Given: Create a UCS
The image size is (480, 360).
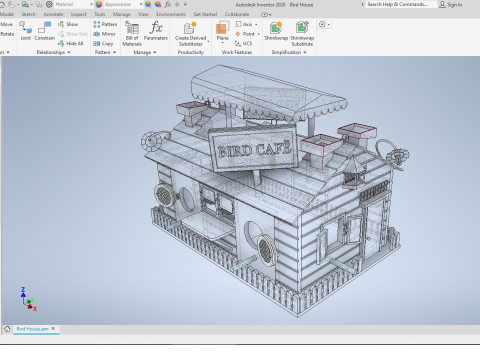Looking at the screenshot, I should 243,43.
